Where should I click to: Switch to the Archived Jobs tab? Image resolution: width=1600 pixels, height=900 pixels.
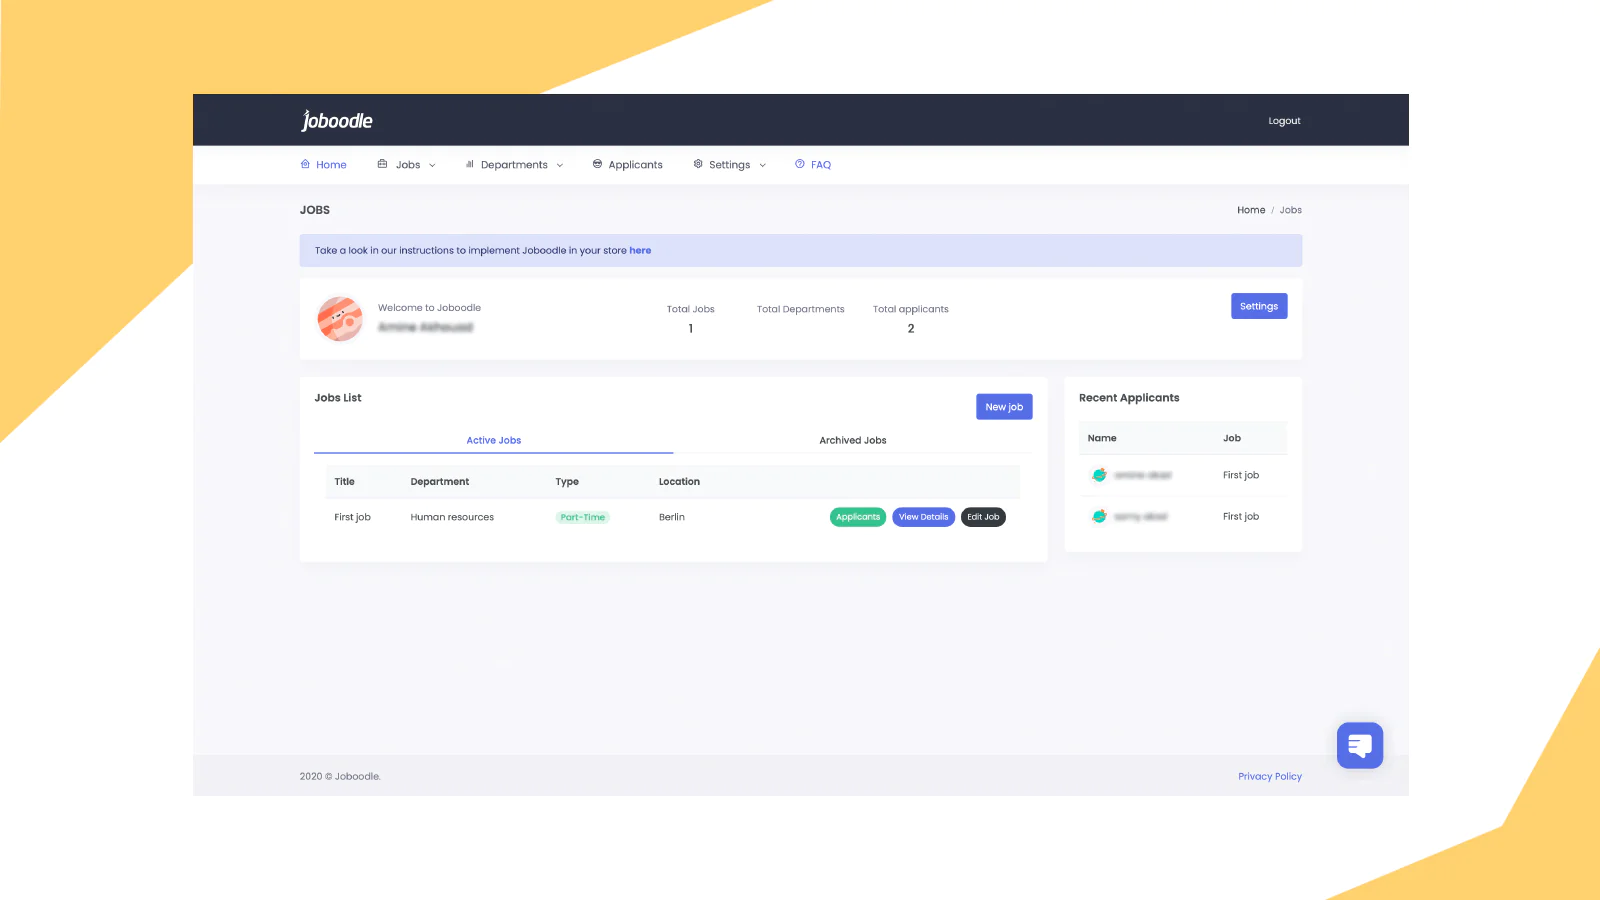[852, 440]
